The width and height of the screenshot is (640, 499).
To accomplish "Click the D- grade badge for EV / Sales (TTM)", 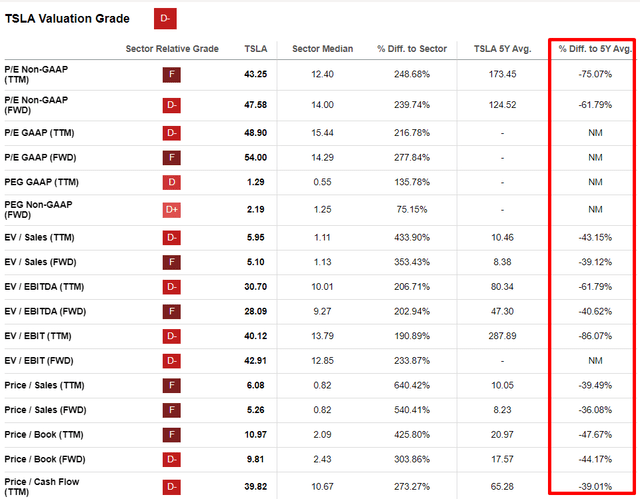I will click(x=172, y=237).
